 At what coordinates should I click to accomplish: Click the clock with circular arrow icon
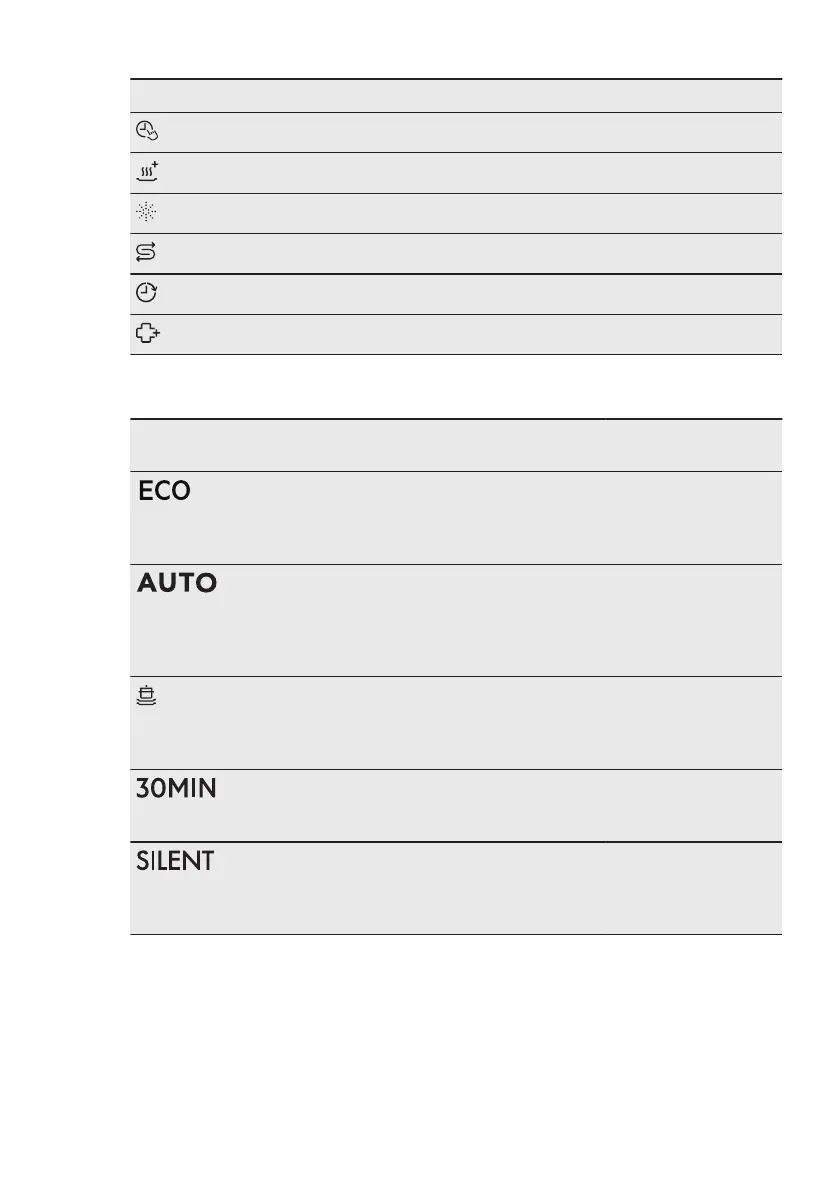146,293
